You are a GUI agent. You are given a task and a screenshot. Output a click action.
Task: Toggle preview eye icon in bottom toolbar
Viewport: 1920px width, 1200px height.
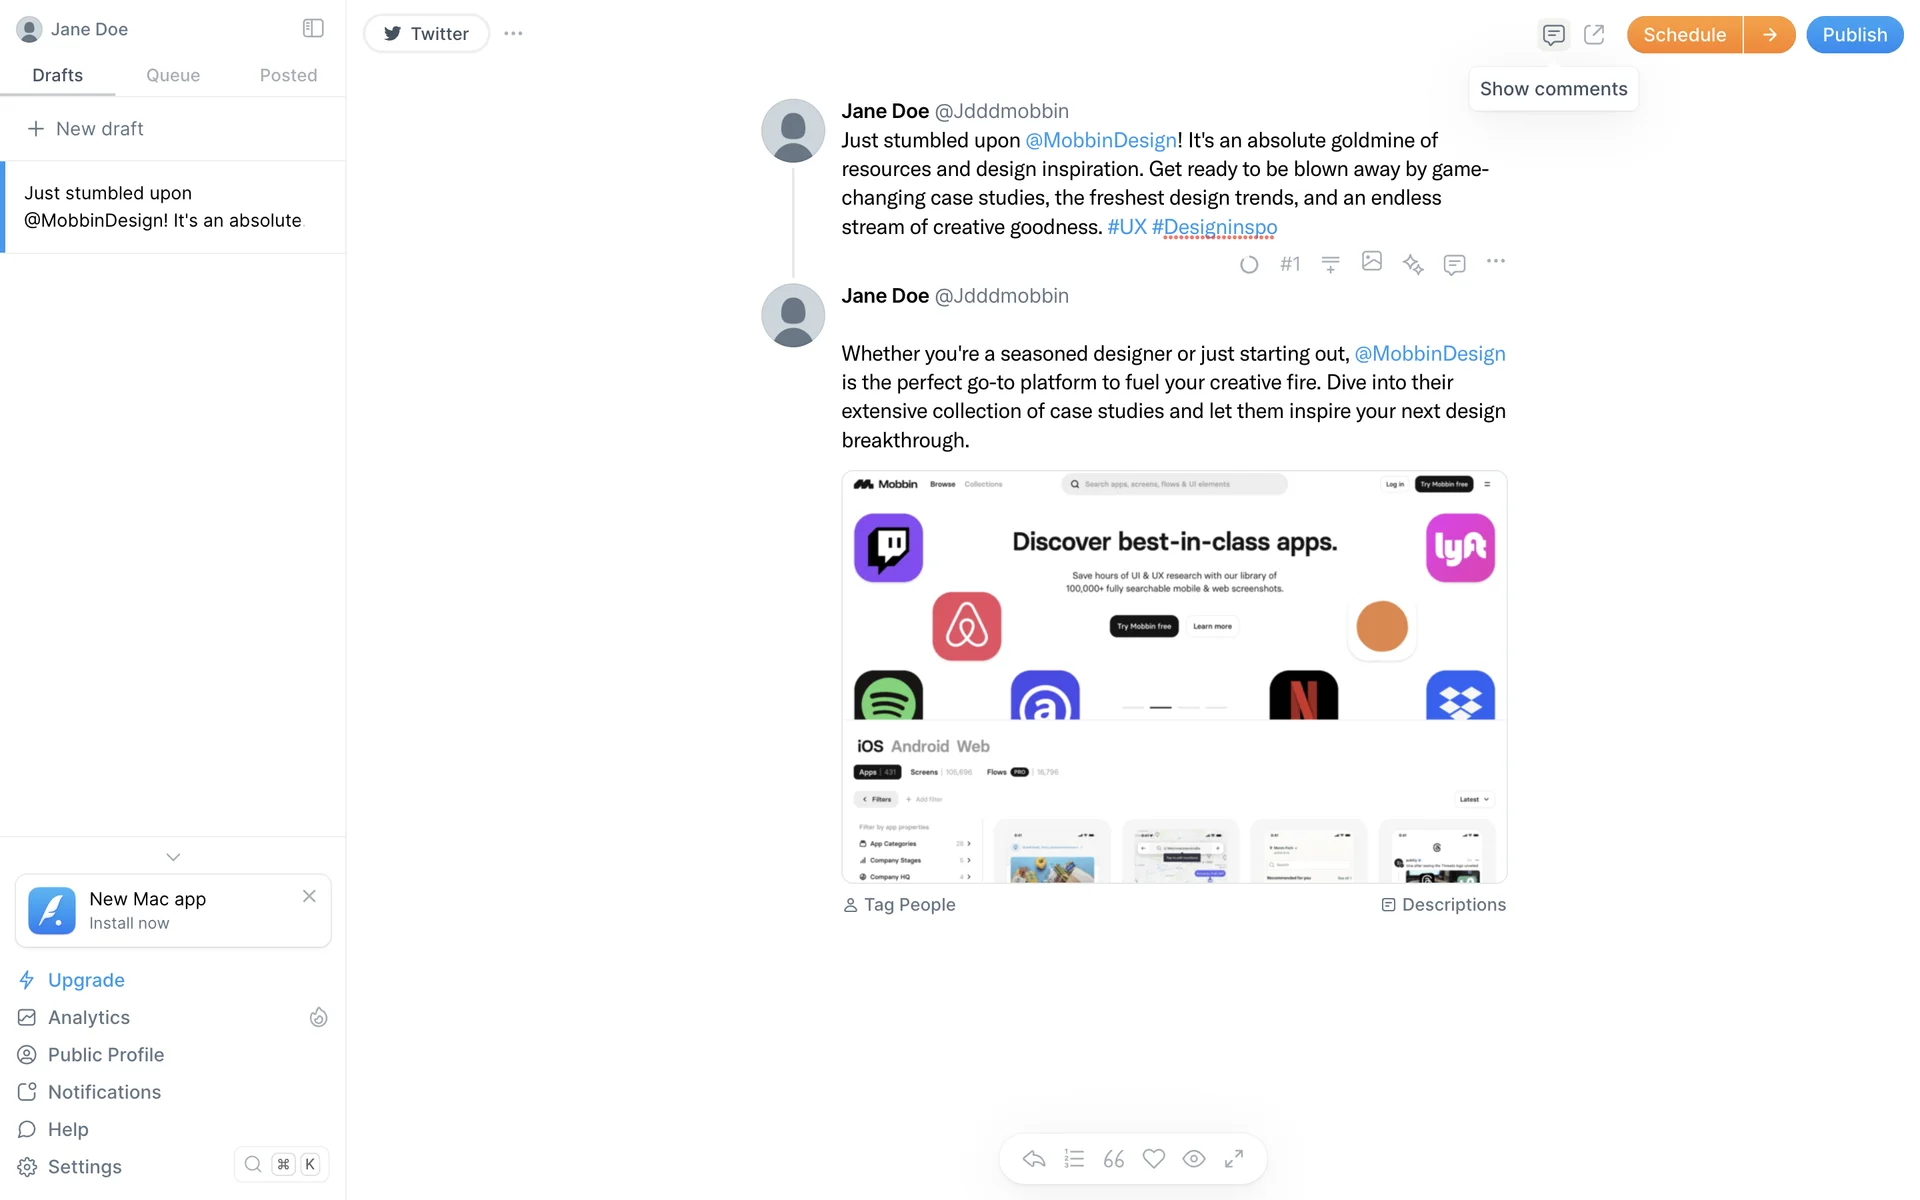1194,1159
